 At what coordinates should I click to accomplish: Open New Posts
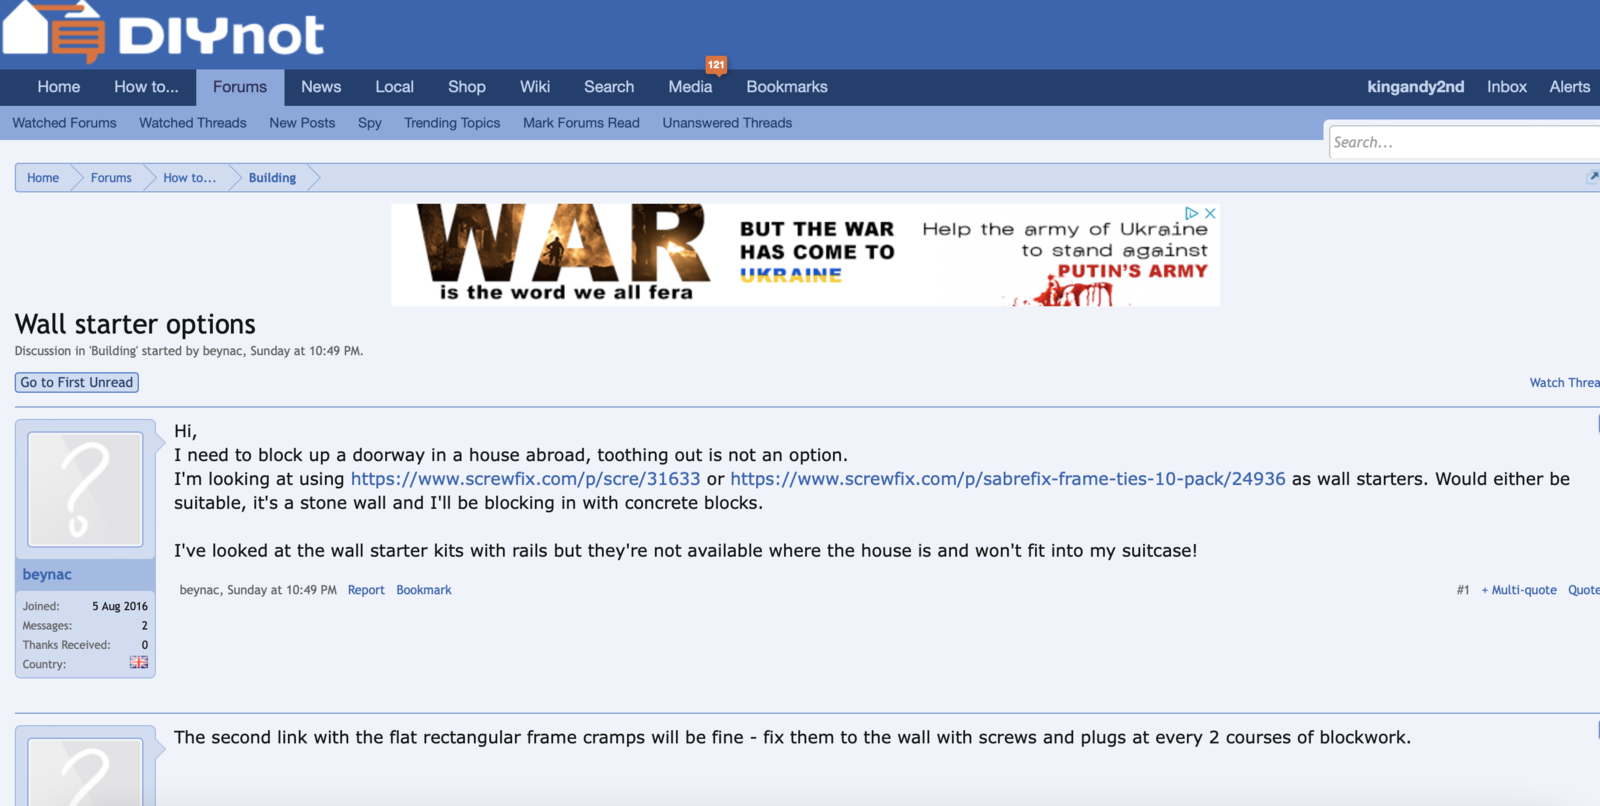302,123
